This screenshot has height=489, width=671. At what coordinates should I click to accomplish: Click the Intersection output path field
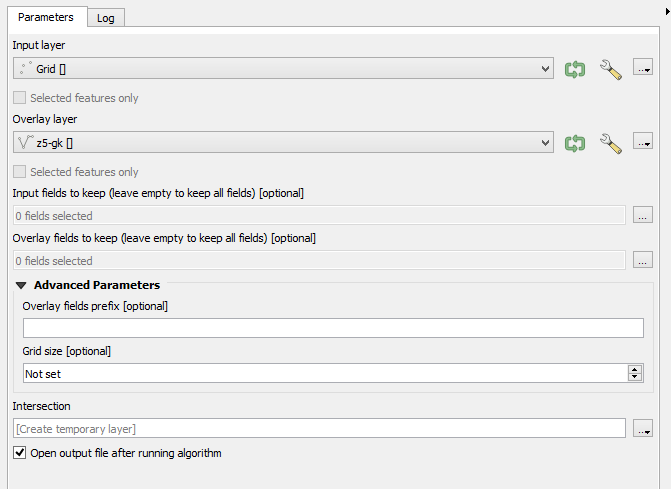pyautogui.click(x=319, y=429)
